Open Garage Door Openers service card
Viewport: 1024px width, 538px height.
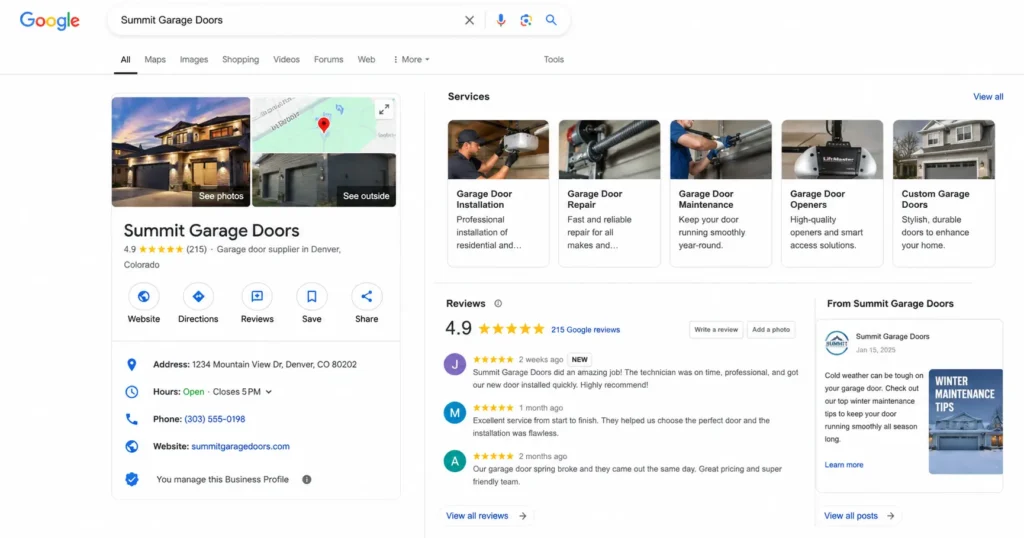point(832,193)
